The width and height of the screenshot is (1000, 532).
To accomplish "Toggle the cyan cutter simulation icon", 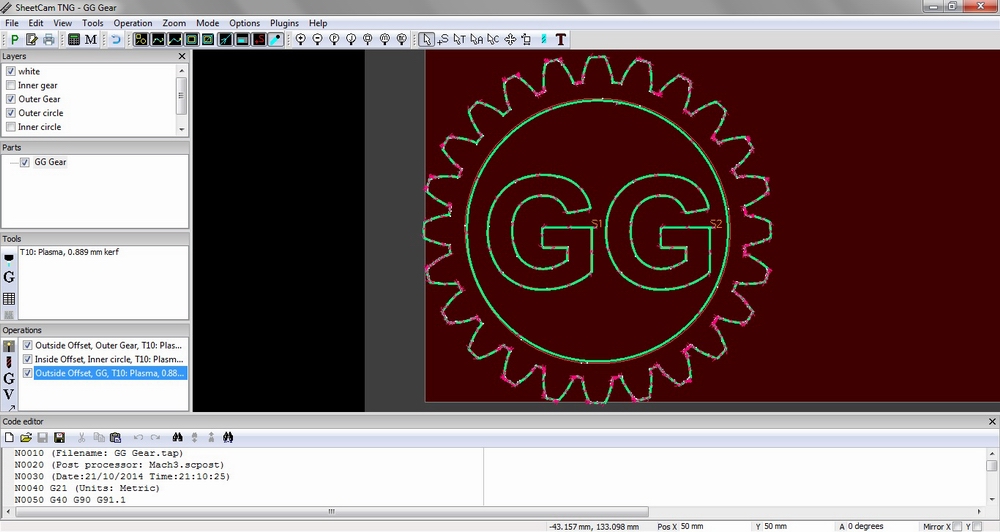I will pyautogui.click(x=276, y=40).
